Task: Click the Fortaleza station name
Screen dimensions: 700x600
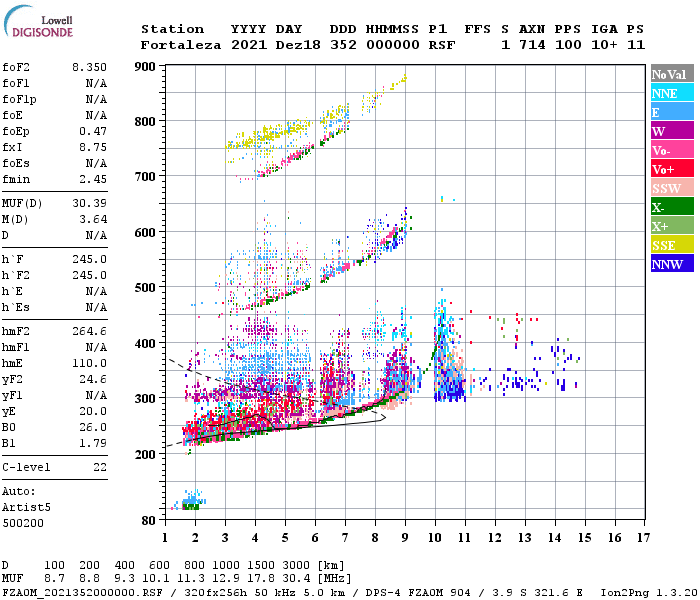Action: [x=181, y=45]
